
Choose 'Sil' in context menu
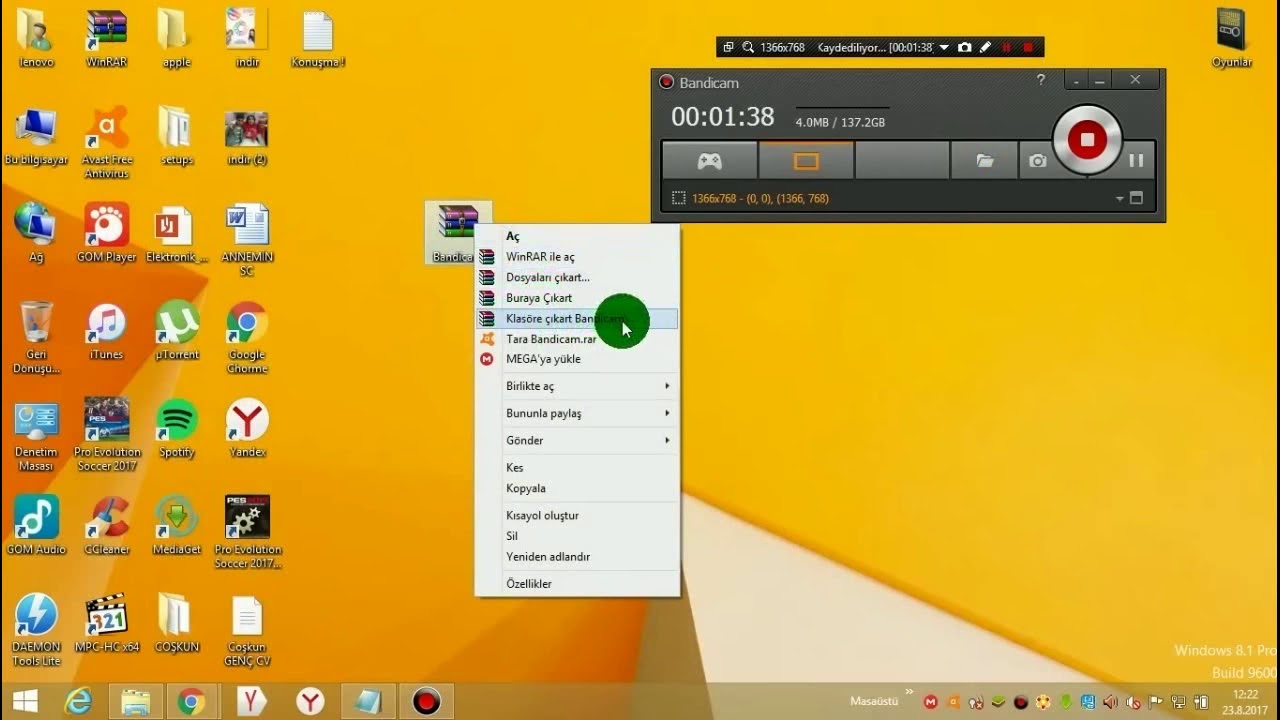[578, 536]
